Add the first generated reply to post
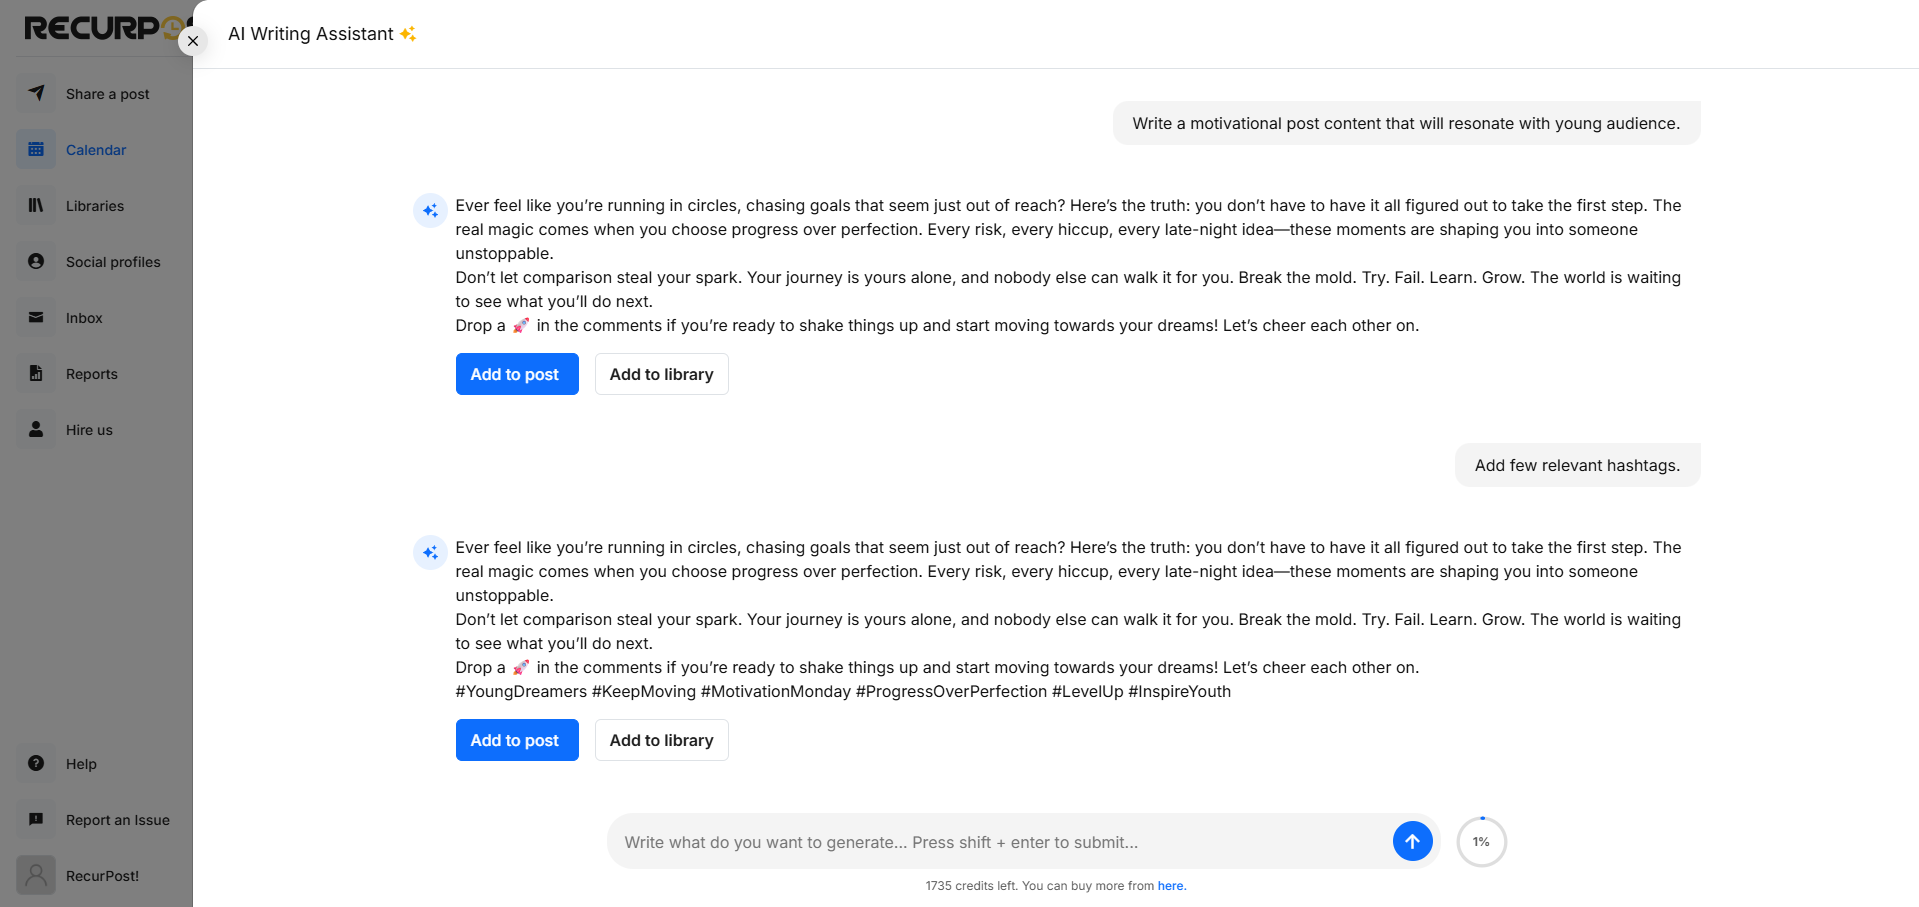Image resolution: width=1919 pixels, height=907 pixels. point(517,374)
